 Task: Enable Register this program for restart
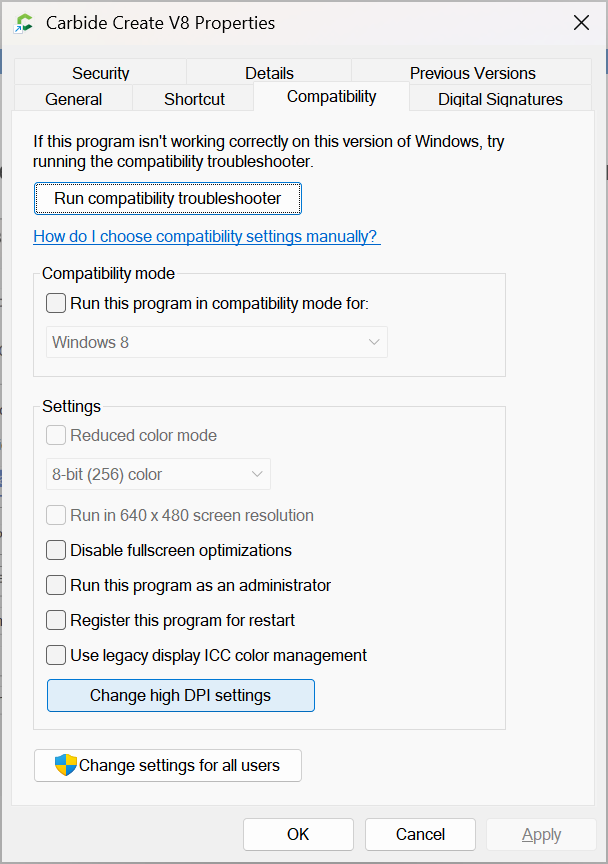pyautogui.click(x=57, y=620)
